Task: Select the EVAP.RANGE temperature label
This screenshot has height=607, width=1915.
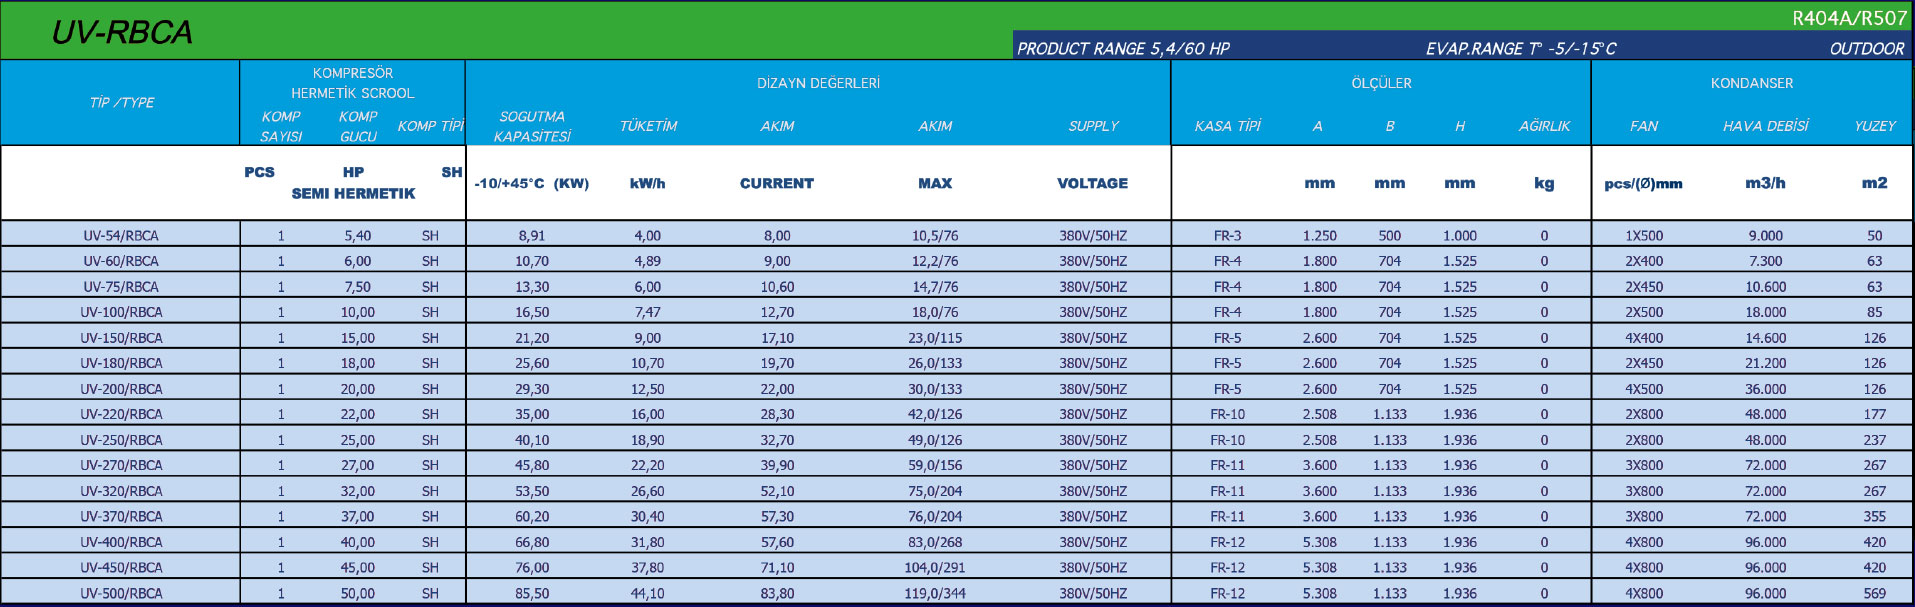Action: pos(1520,48)
